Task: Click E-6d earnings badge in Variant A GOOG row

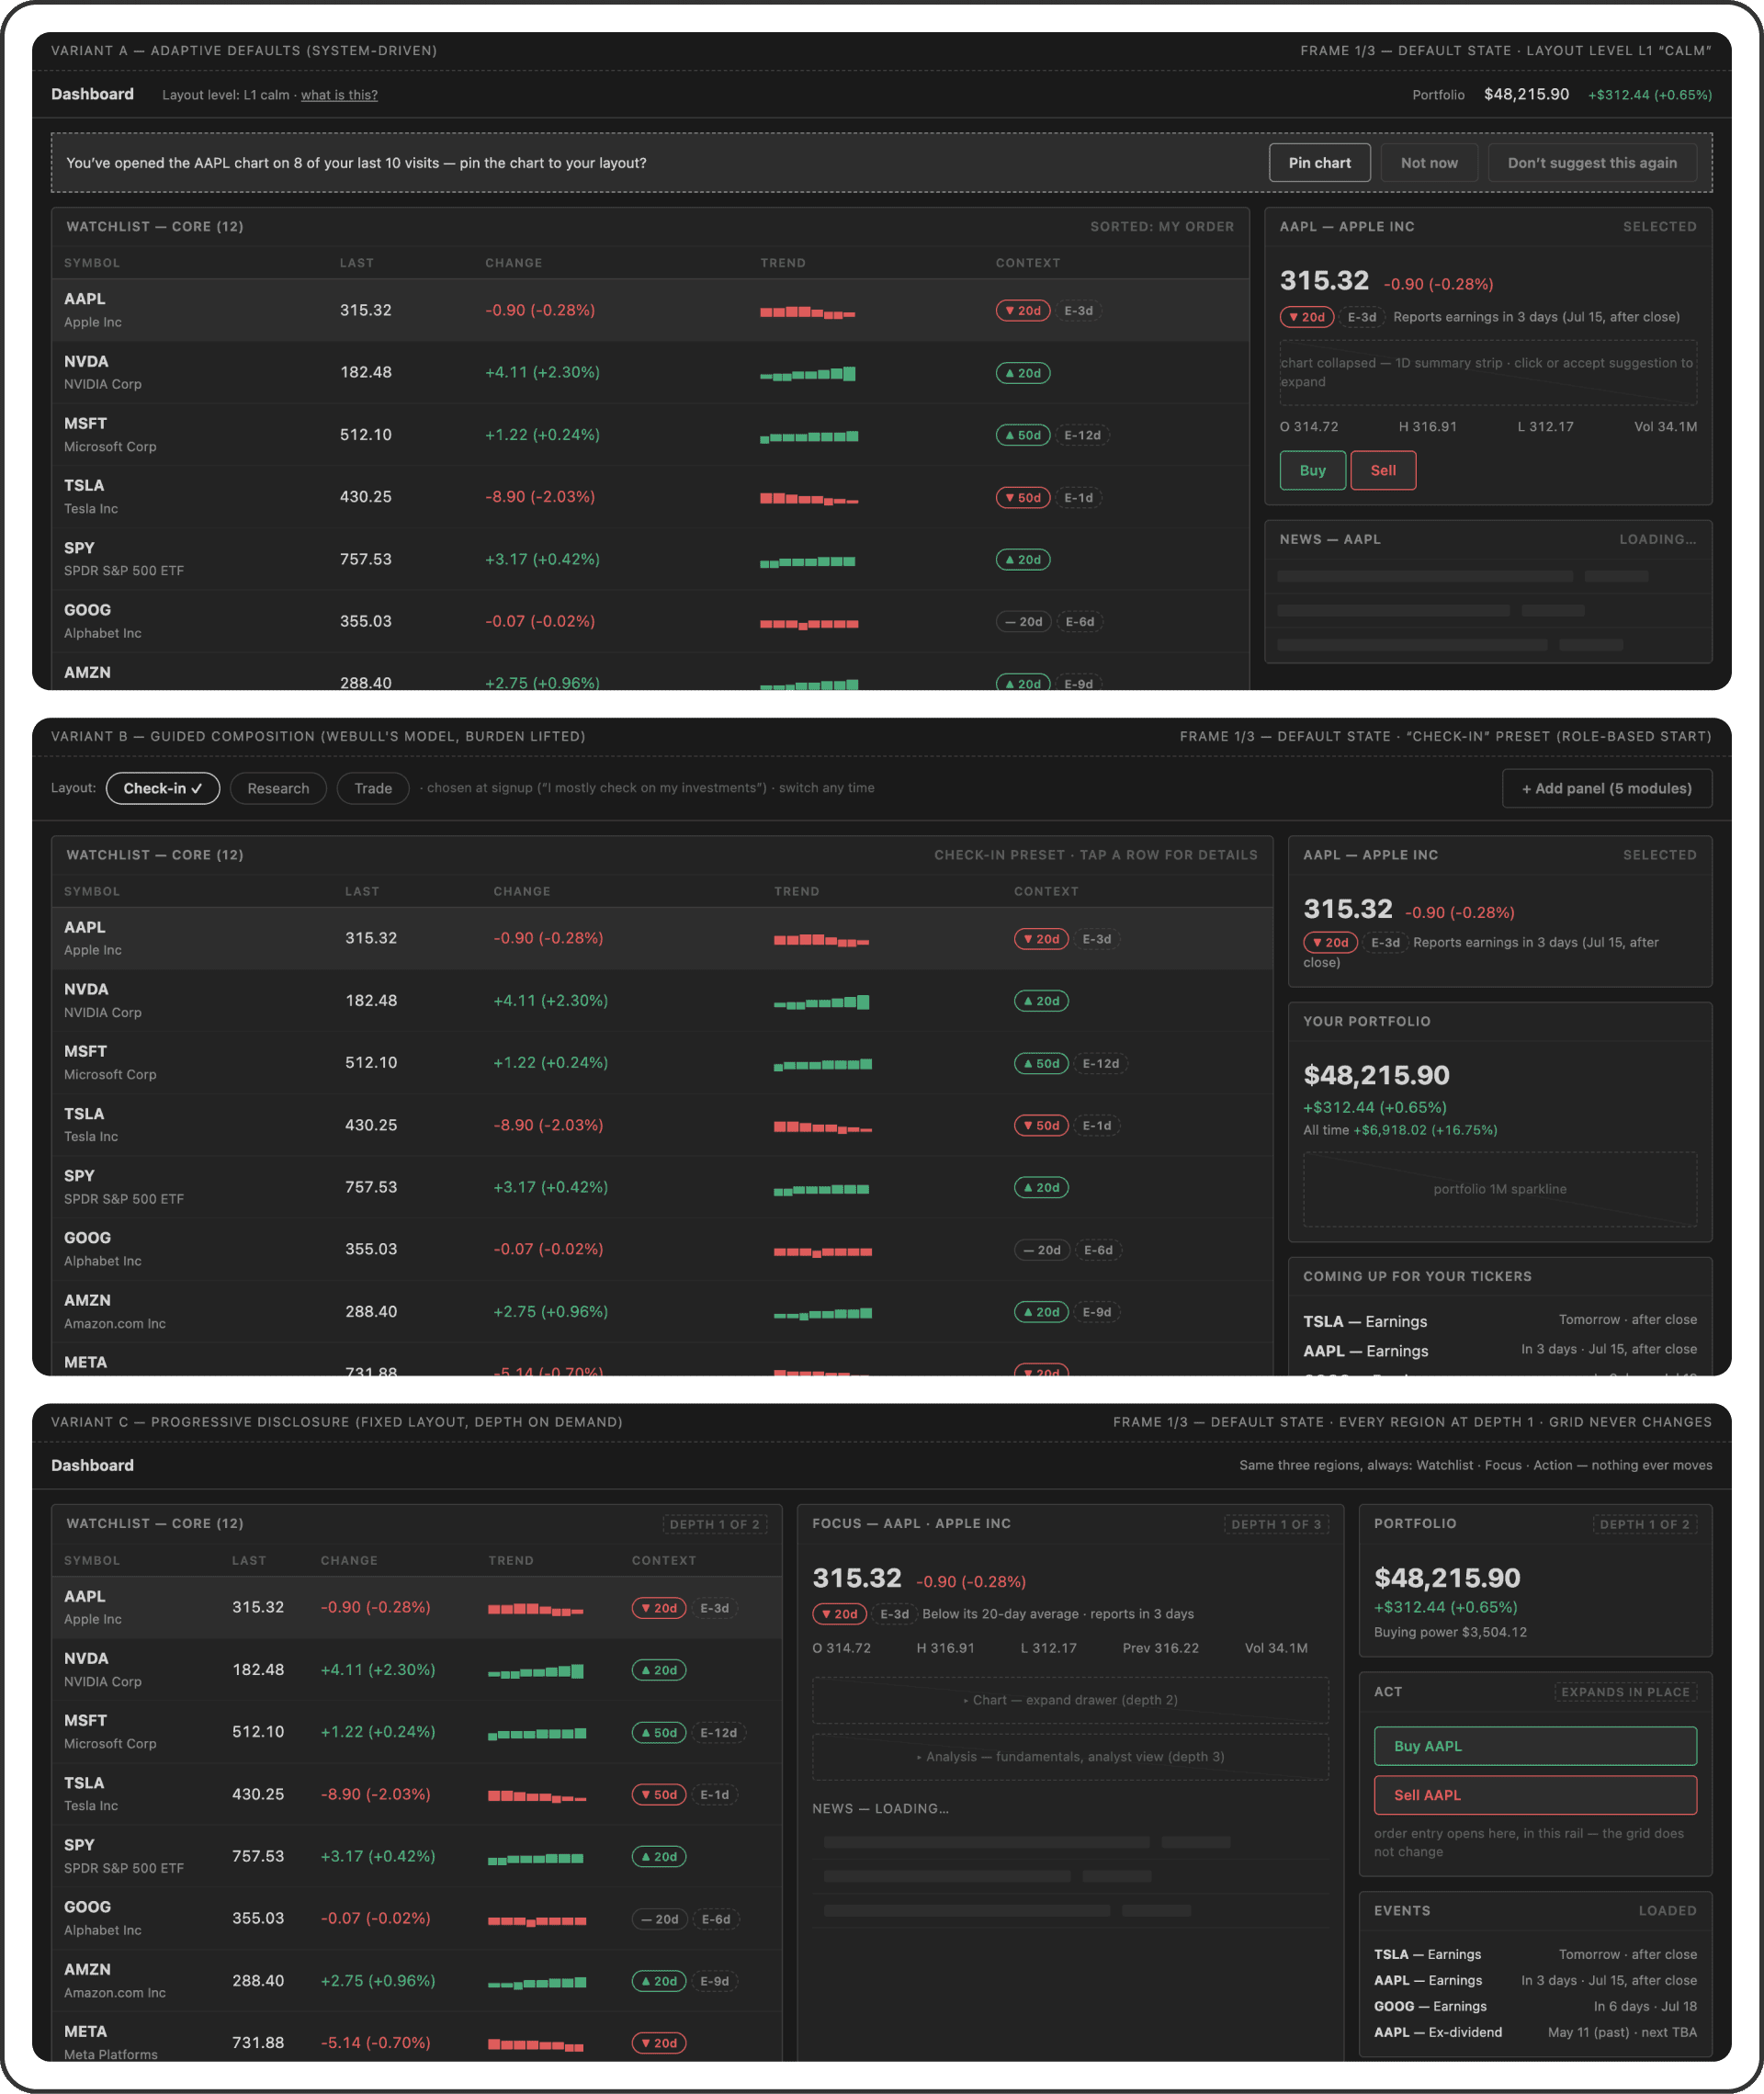Action: [x=1079, y=621]
